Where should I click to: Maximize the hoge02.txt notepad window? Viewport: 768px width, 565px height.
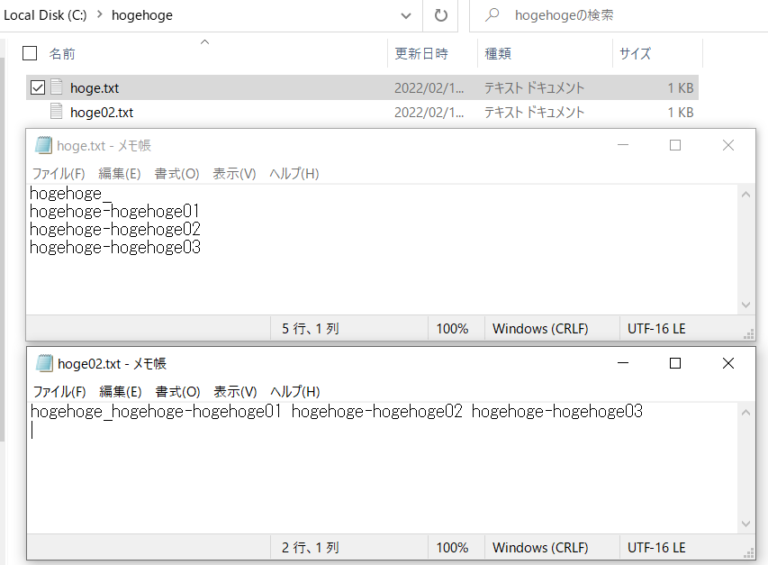point(675,363)
